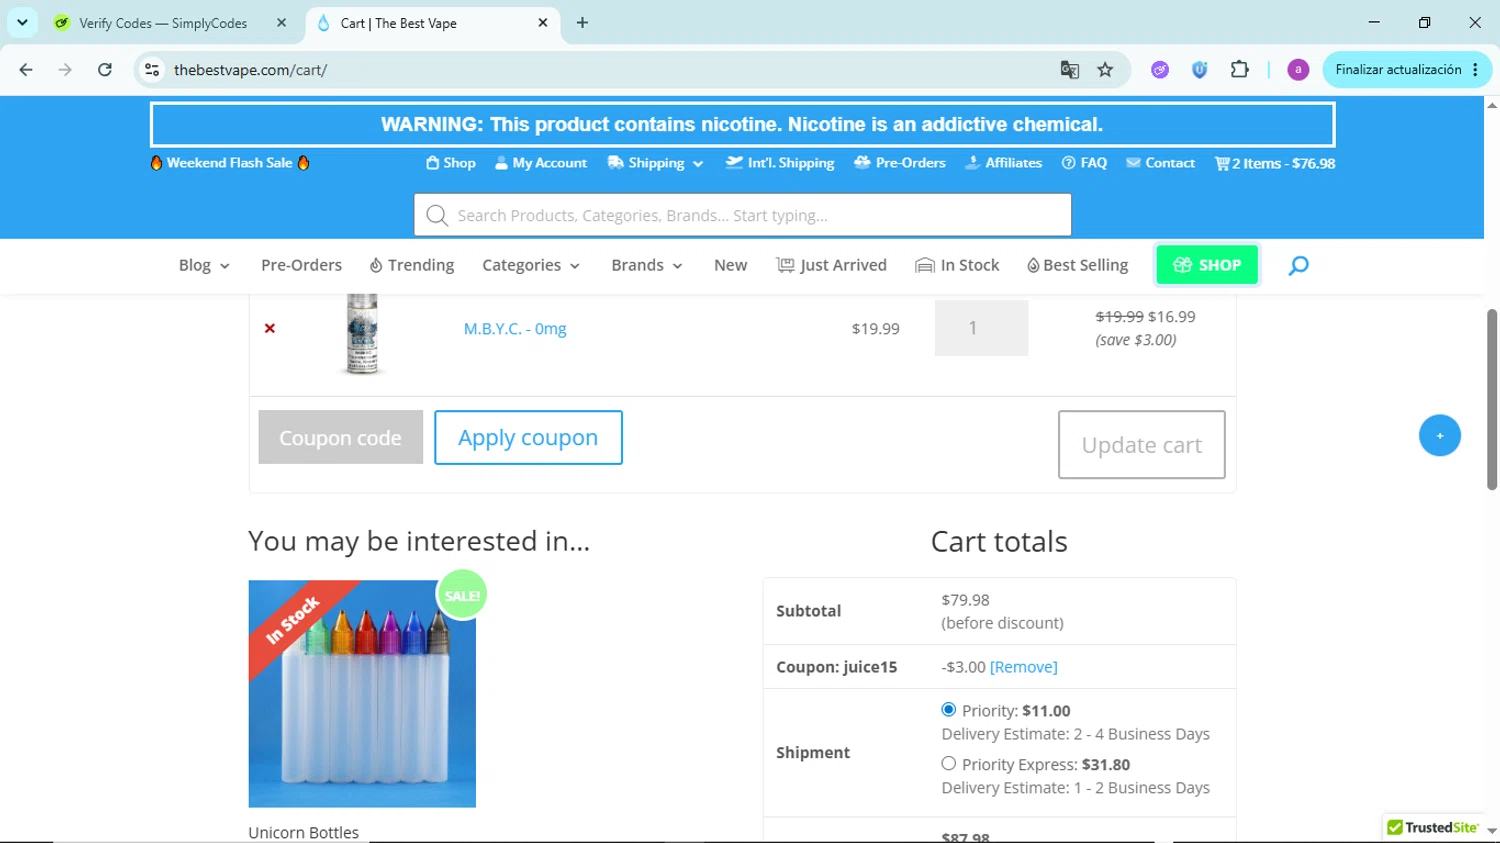Image resolution: width=1500 pixels, height=843 pixels.
Task: Open the Weekend Flash Sale link
Action: [230, 163]
